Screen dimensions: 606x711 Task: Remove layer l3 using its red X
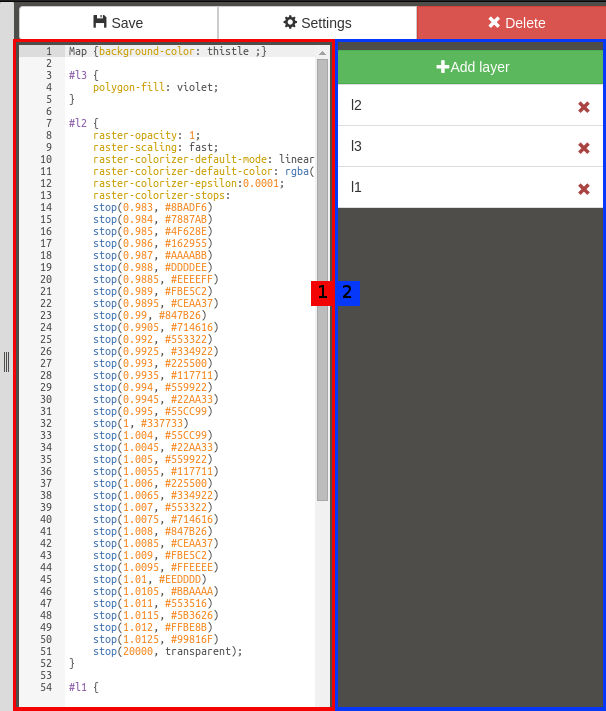[x=584, y=148]
